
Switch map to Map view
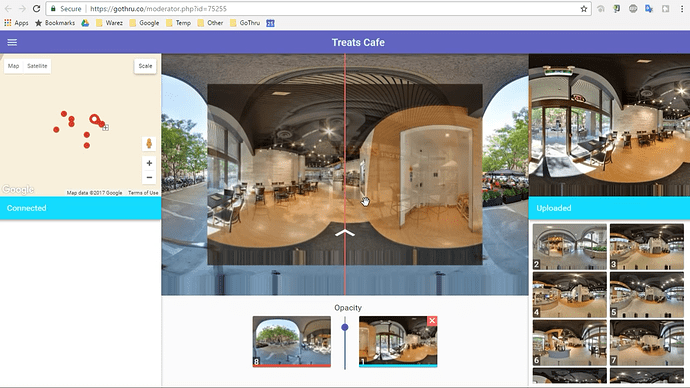tap(14, 66)
